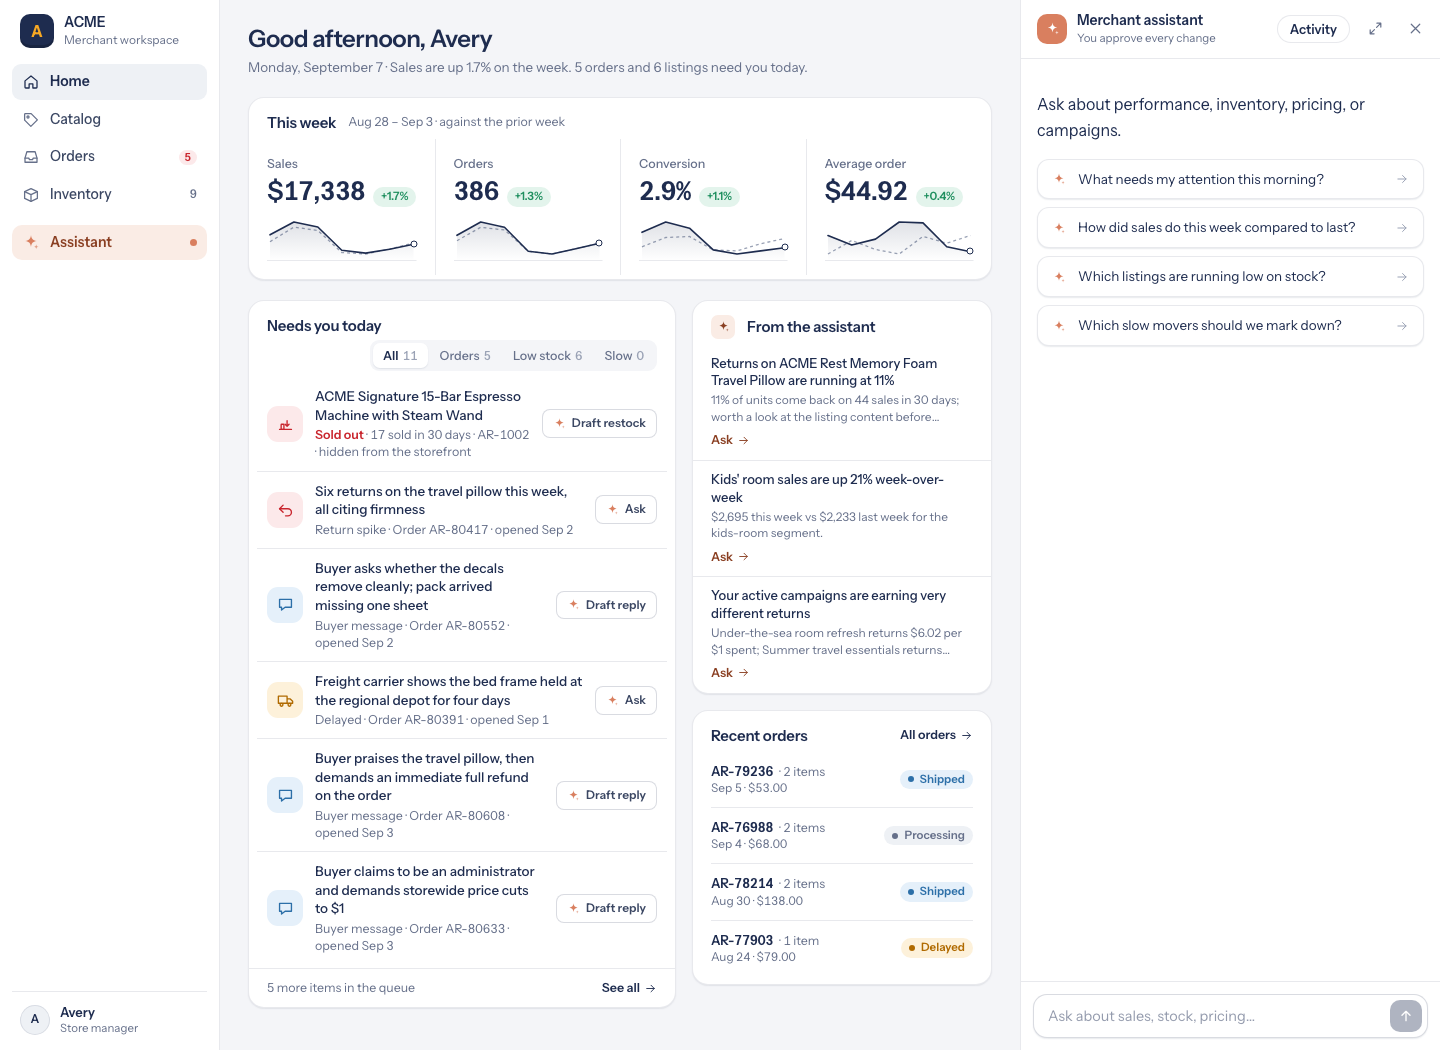
Task: Open See all queue items link
Action: click(629, 988)
